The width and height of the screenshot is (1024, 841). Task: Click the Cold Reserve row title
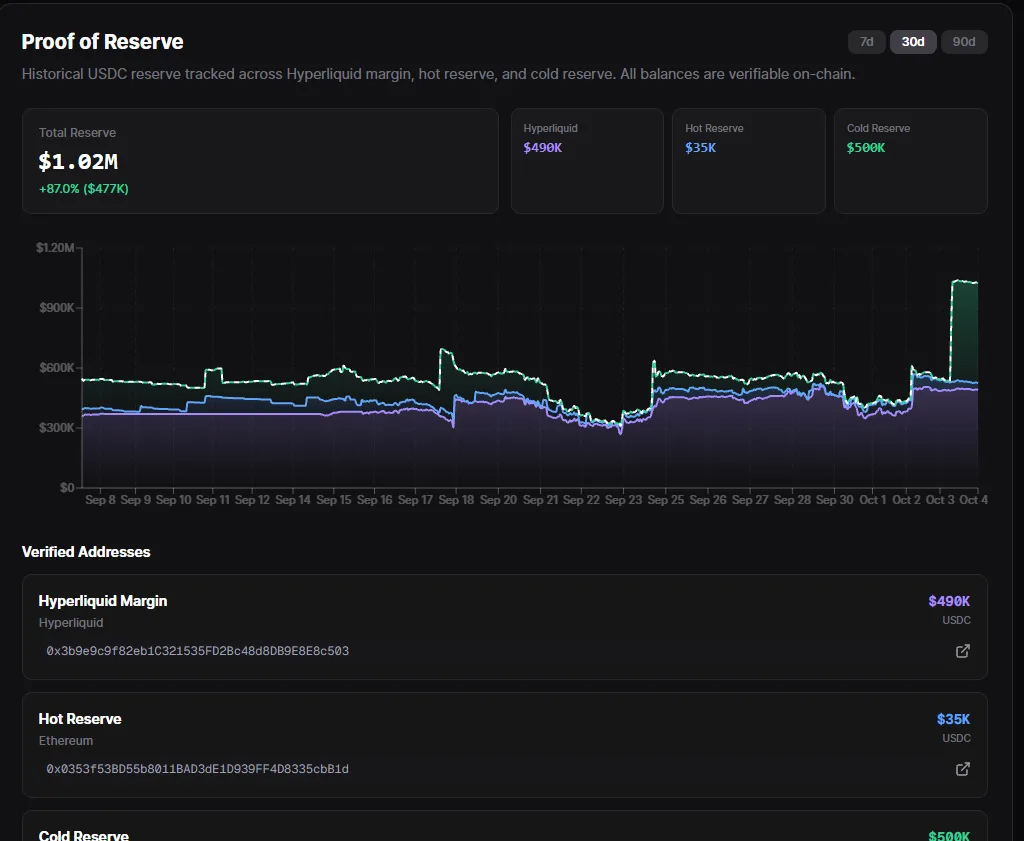point(84,835)
